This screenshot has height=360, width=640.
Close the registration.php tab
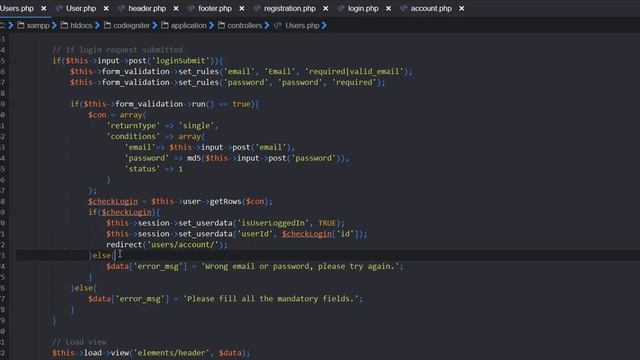325,8
